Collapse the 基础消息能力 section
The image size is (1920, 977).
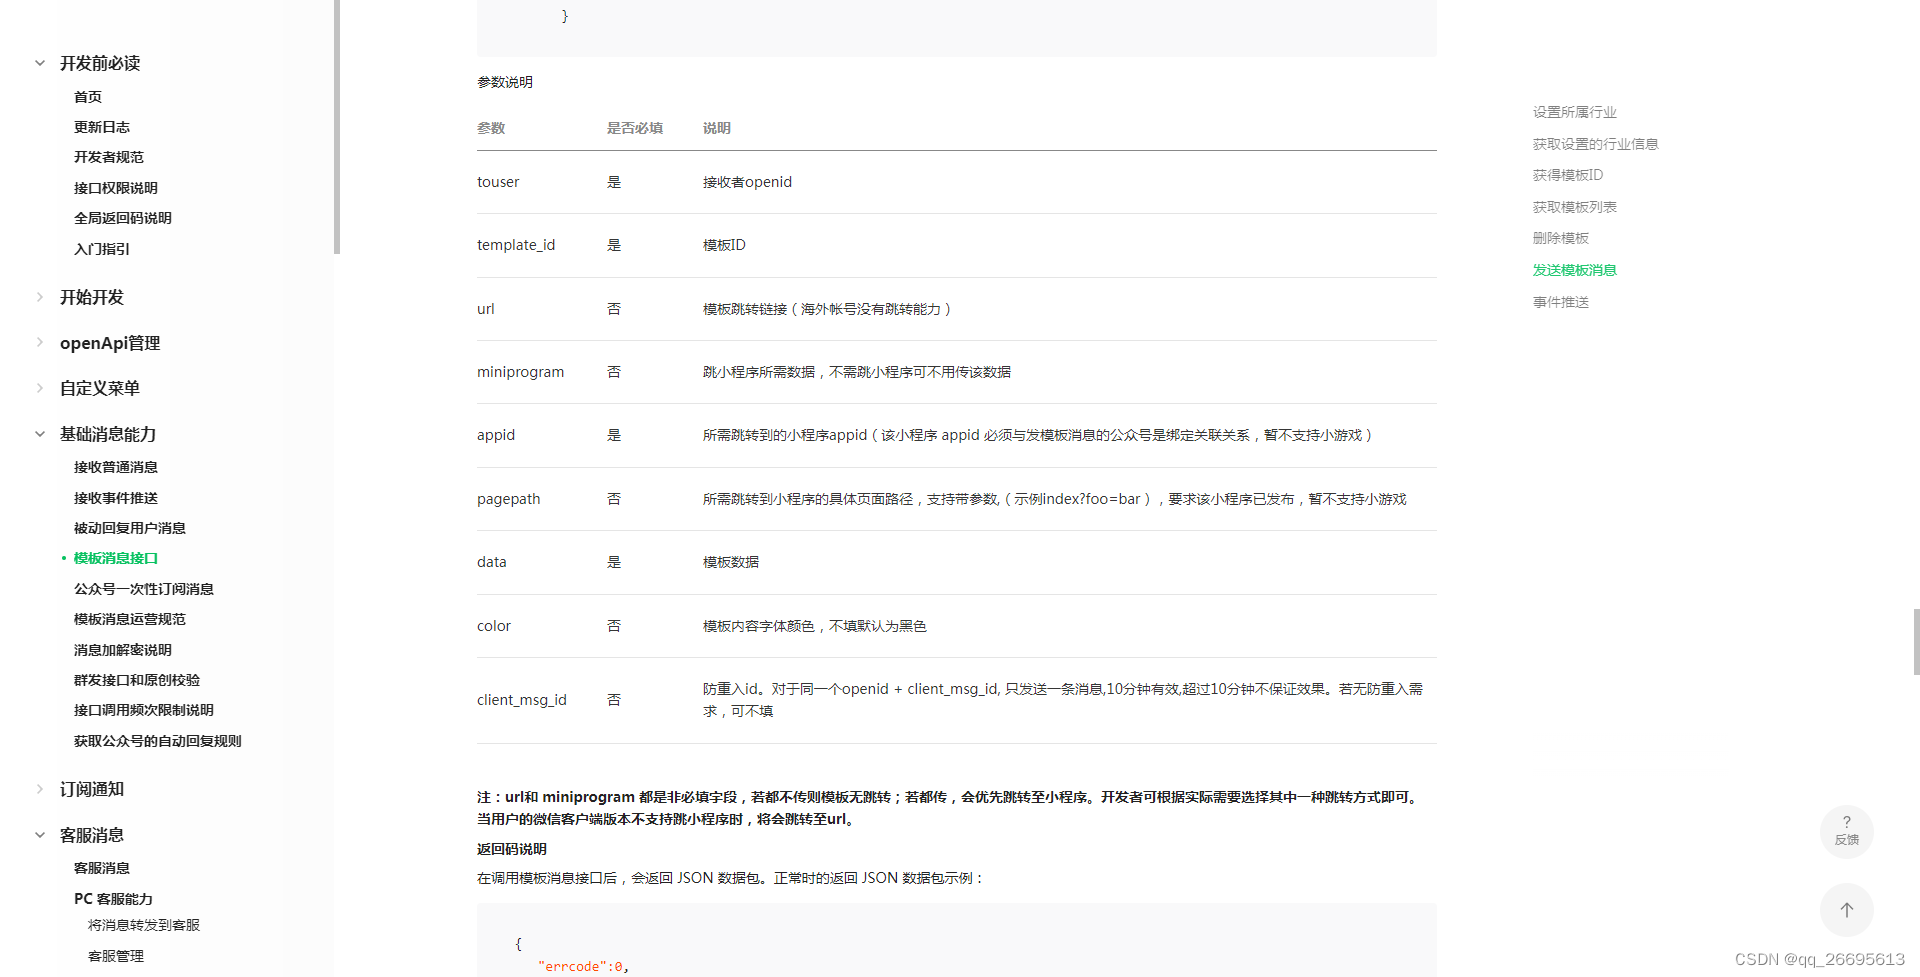40,434
